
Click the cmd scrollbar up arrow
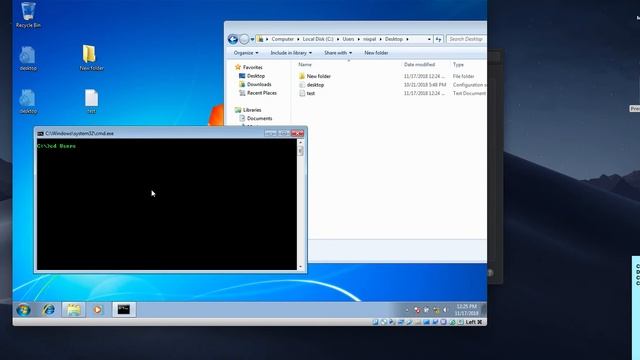301,142
